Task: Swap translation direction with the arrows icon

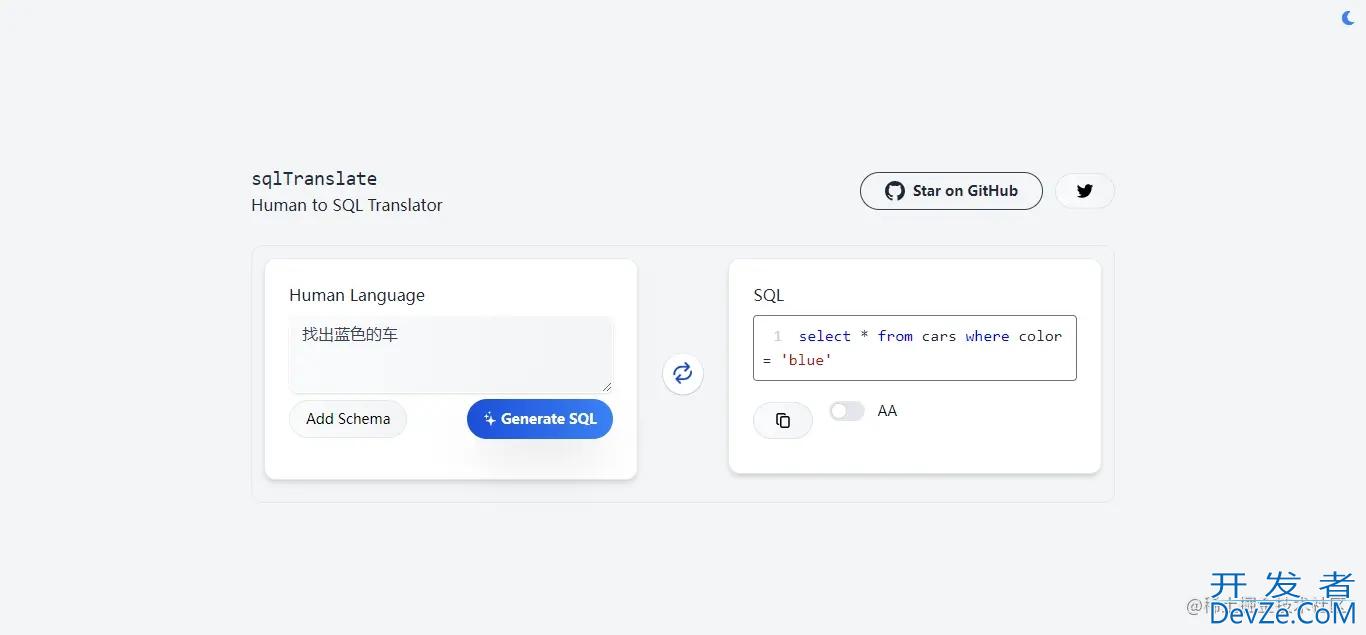Action: (x=683, y=374)
